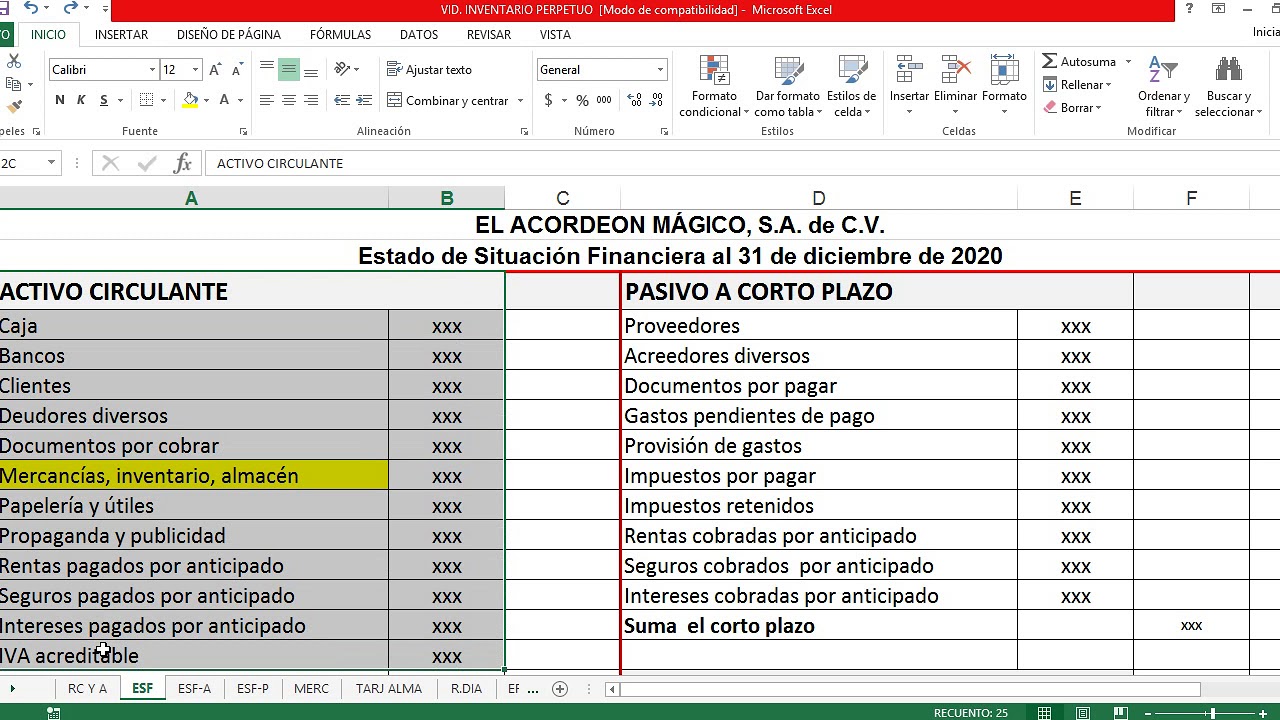Expand the General number format dropdown

pos(660,70)
